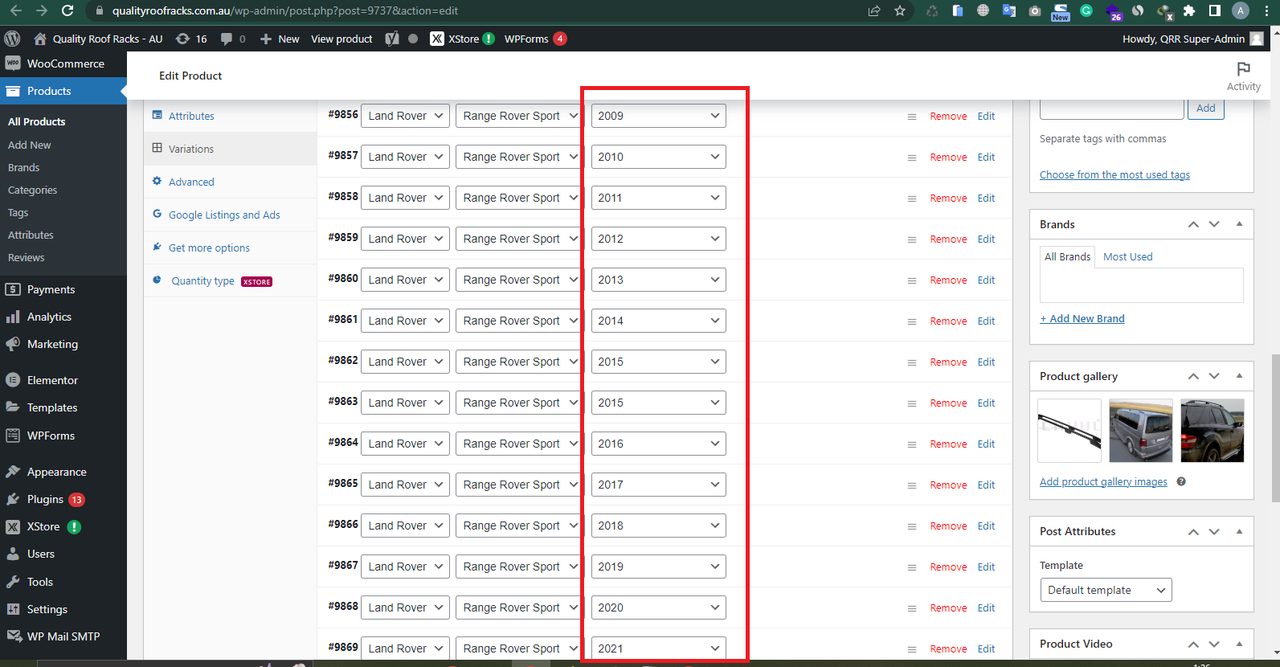Open WPForms in the admin bar

(x=535, y=39)
